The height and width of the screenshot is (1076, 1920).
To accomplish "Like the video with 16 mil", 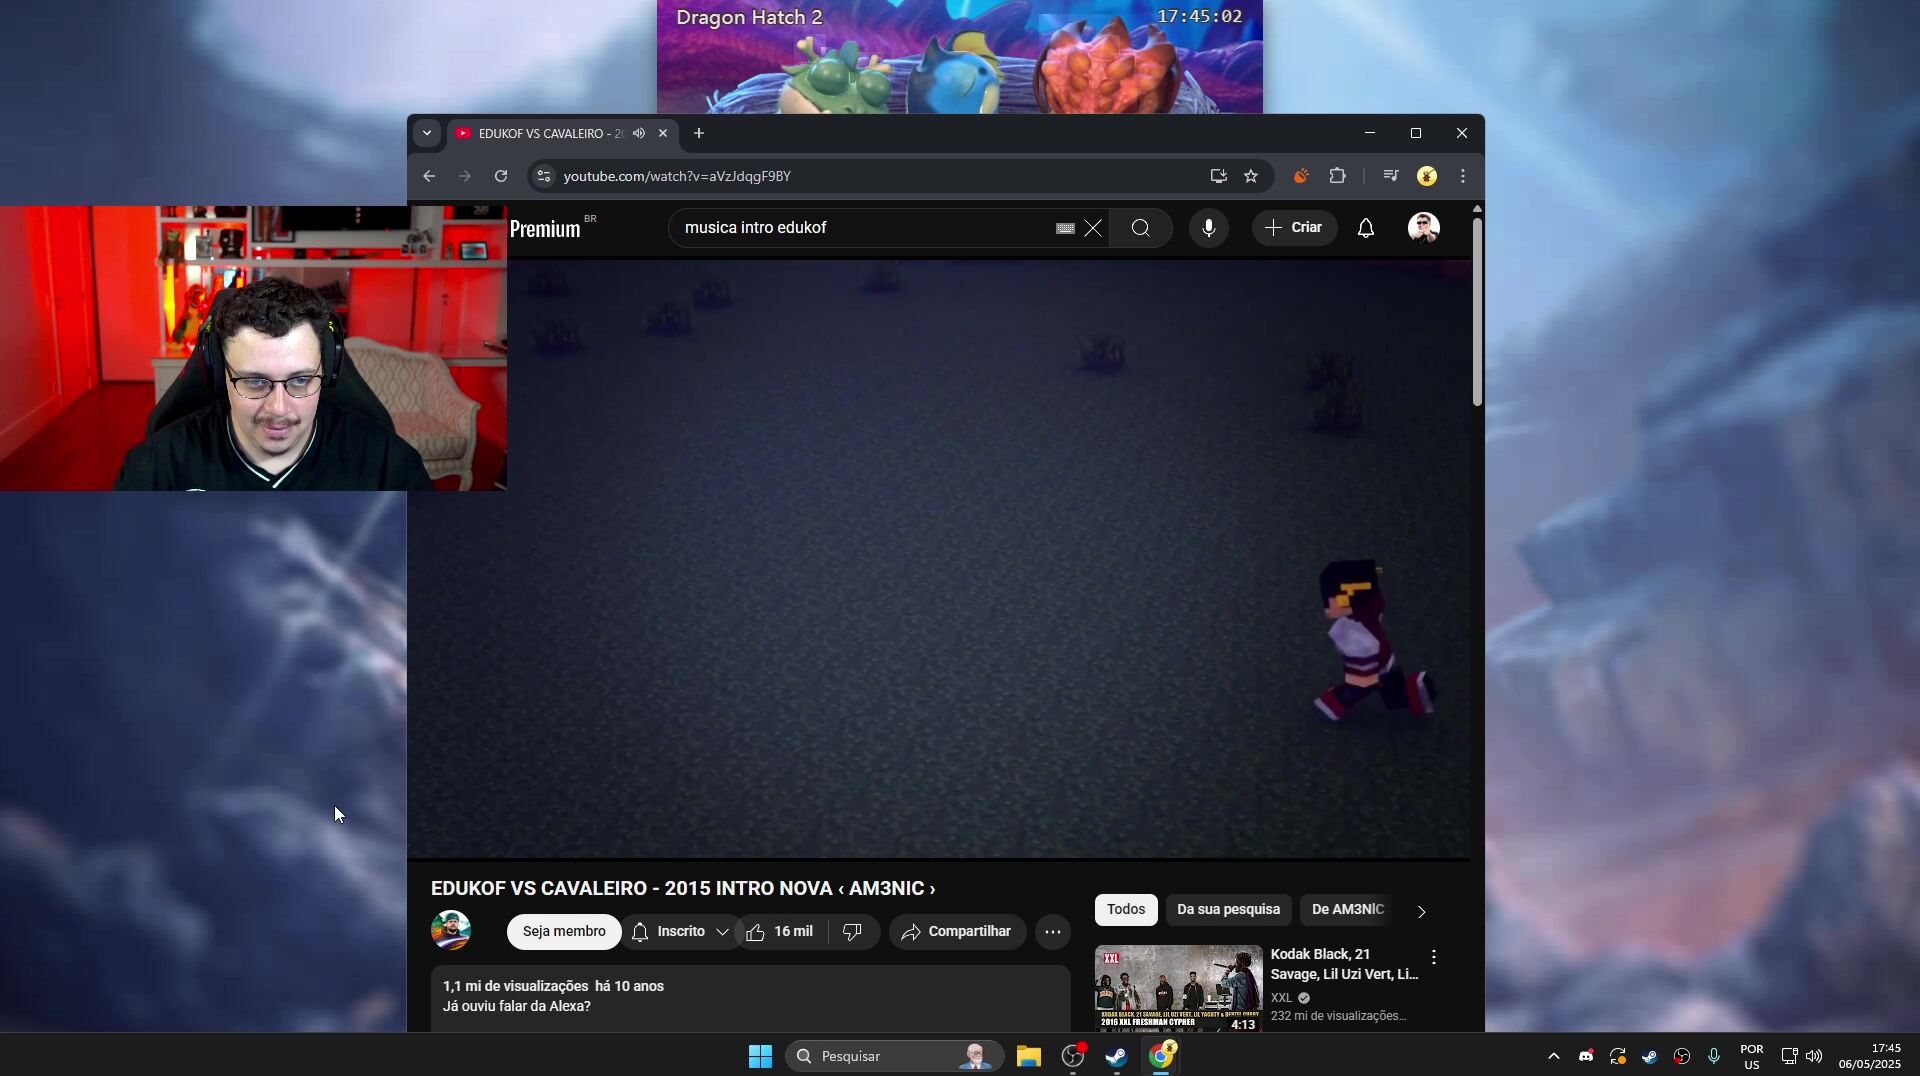I will click(780, 932).
